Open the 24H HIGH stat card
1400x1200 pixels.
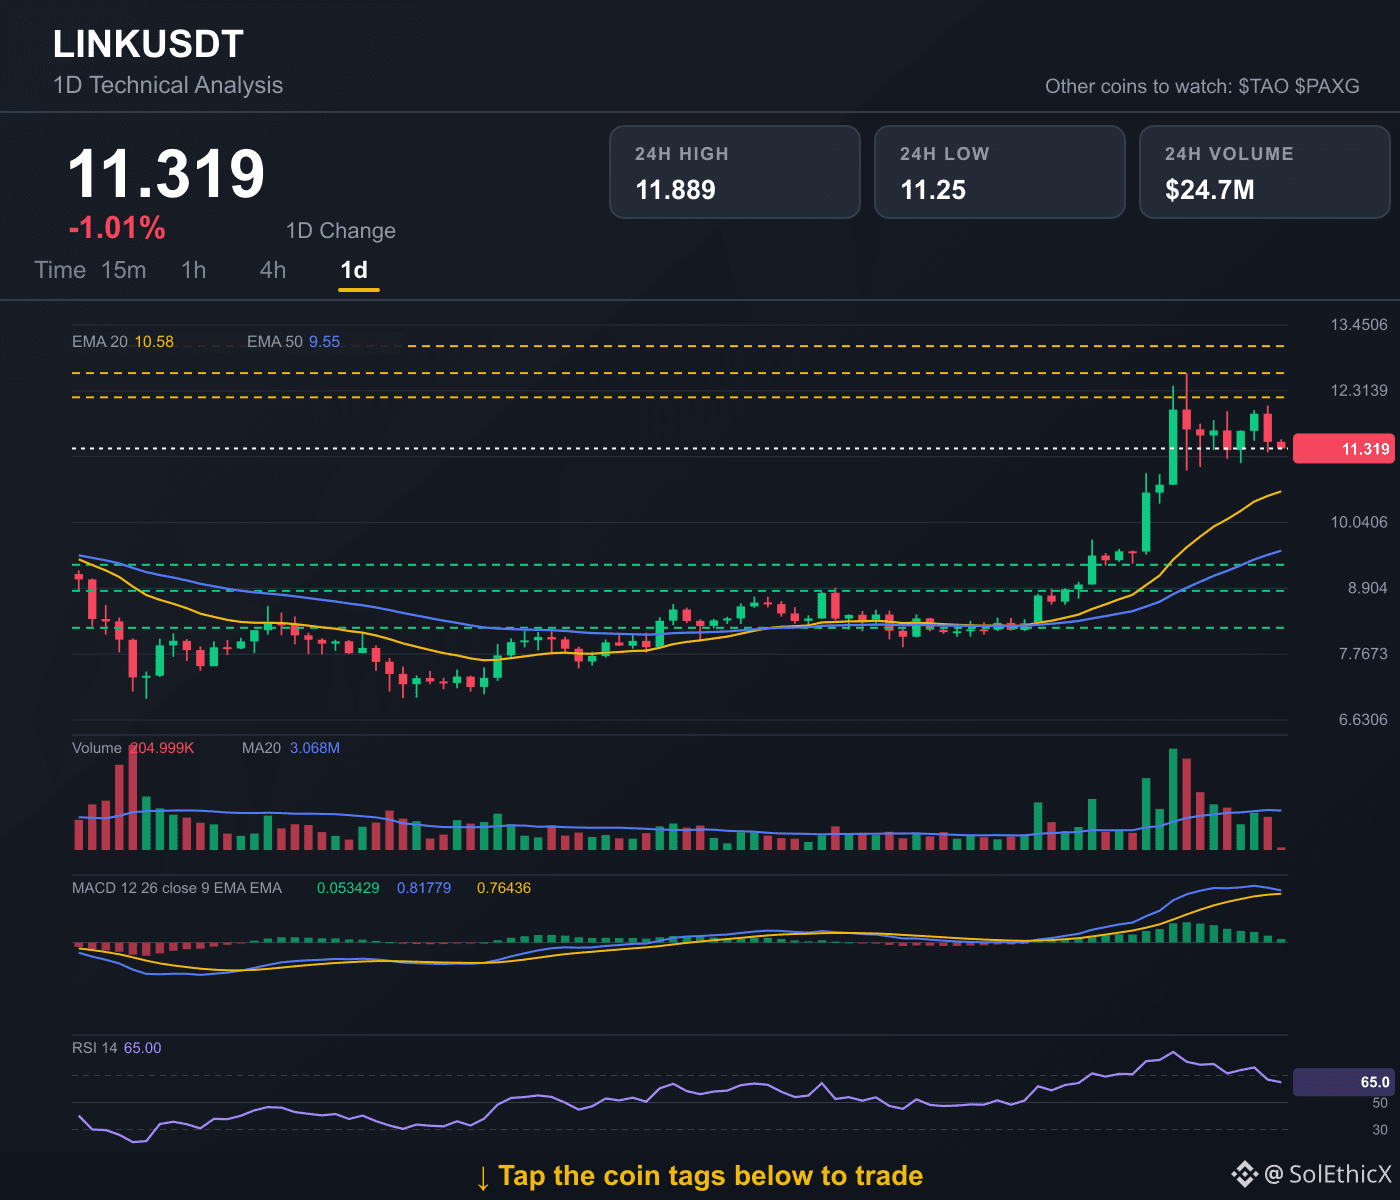pyautogui.click(x=735, y=172)
